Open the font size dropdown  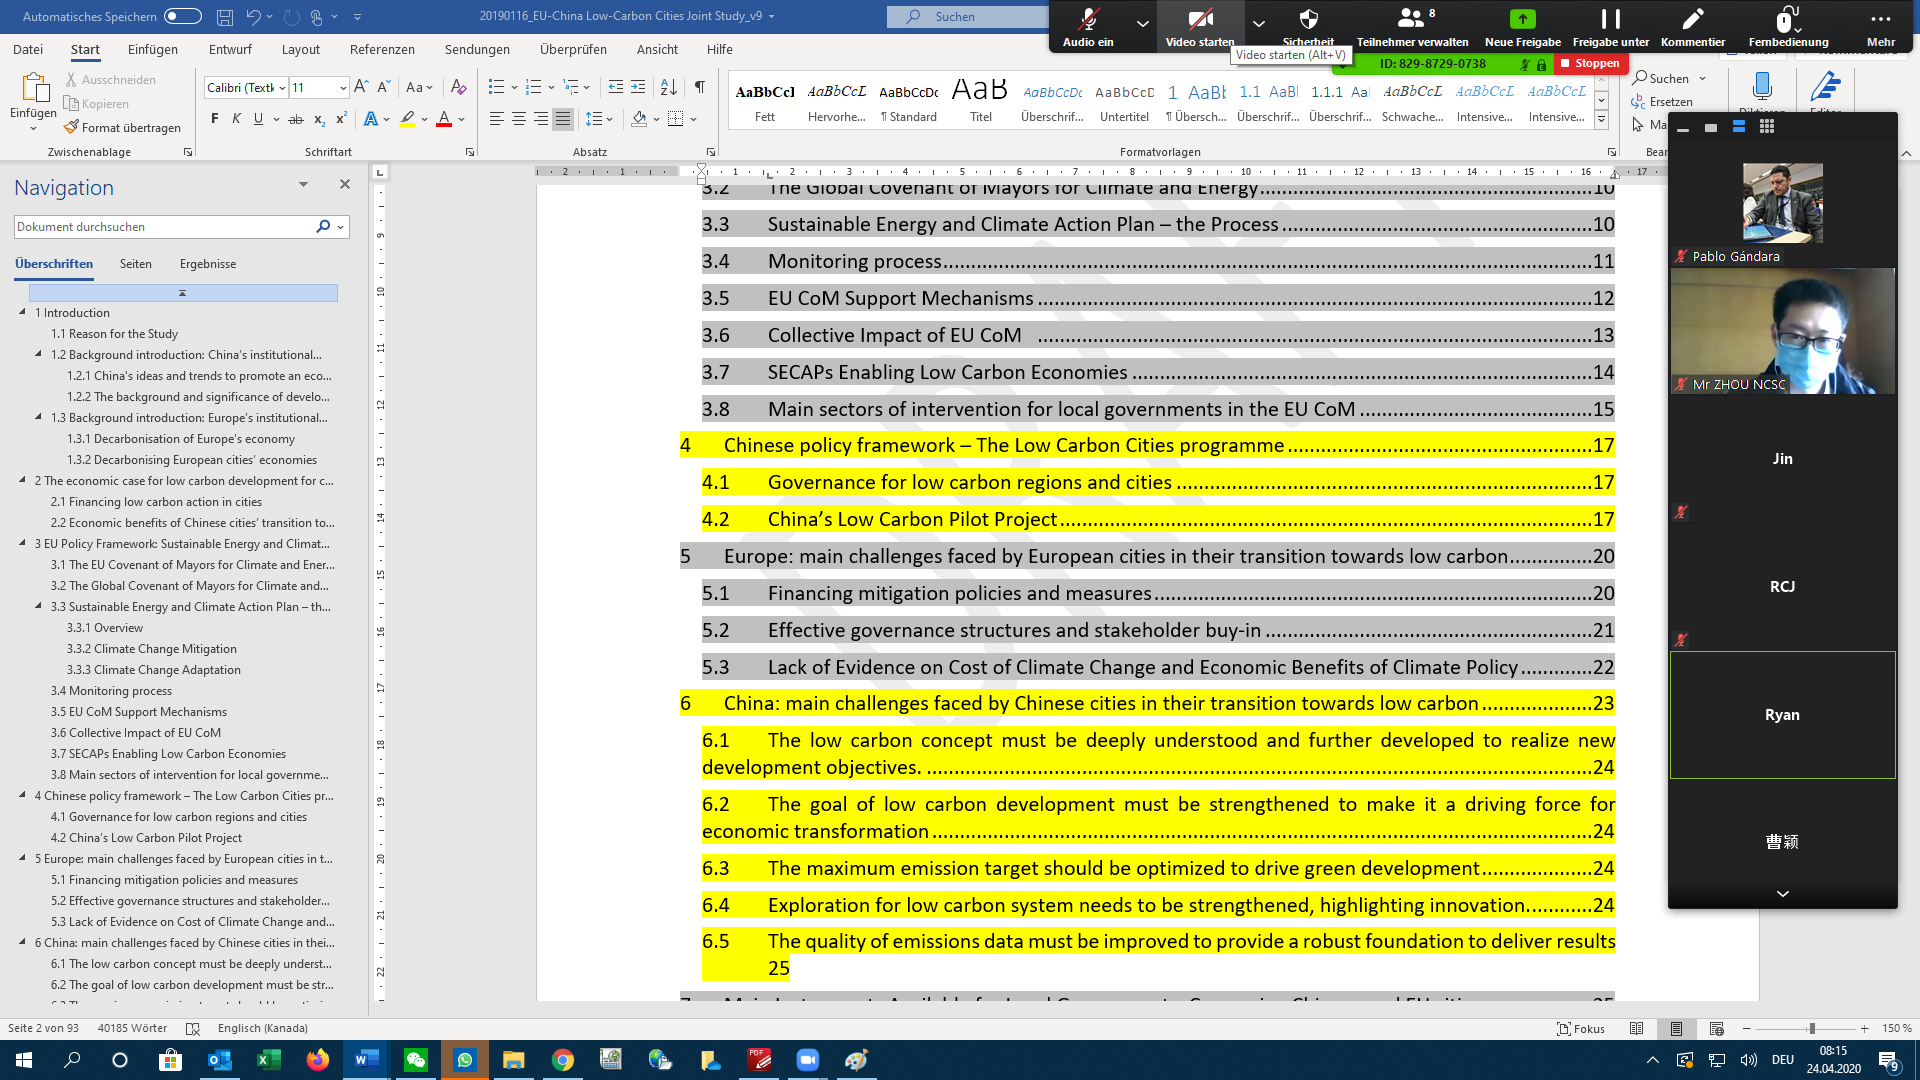coord(343,88)
